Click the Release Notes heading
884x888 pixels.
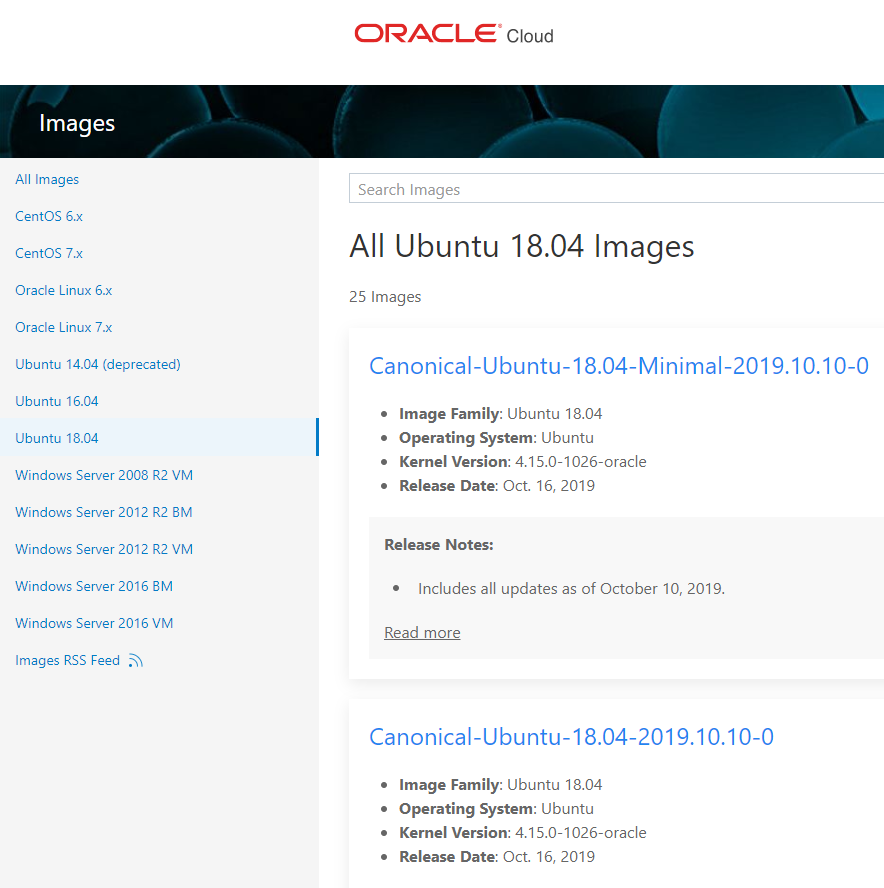(439, 545)
